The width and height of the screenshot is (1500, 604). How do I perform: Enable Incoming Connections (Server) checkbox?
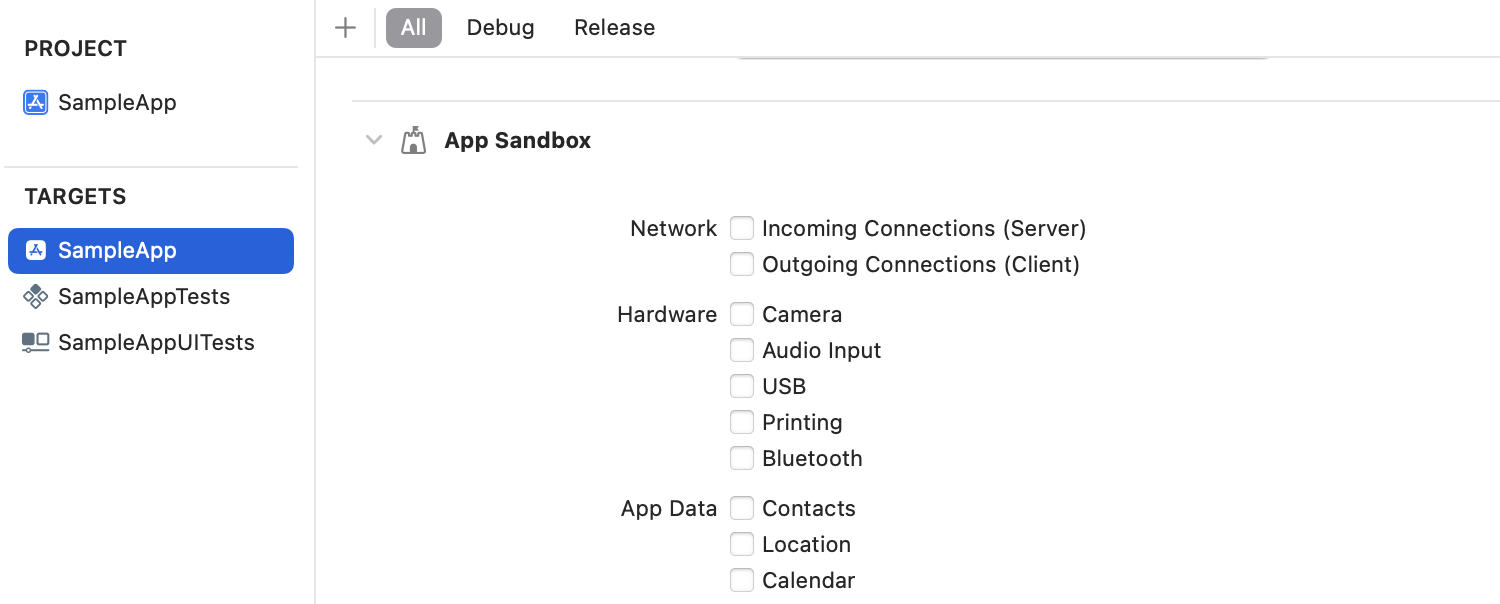coord(741,228)
